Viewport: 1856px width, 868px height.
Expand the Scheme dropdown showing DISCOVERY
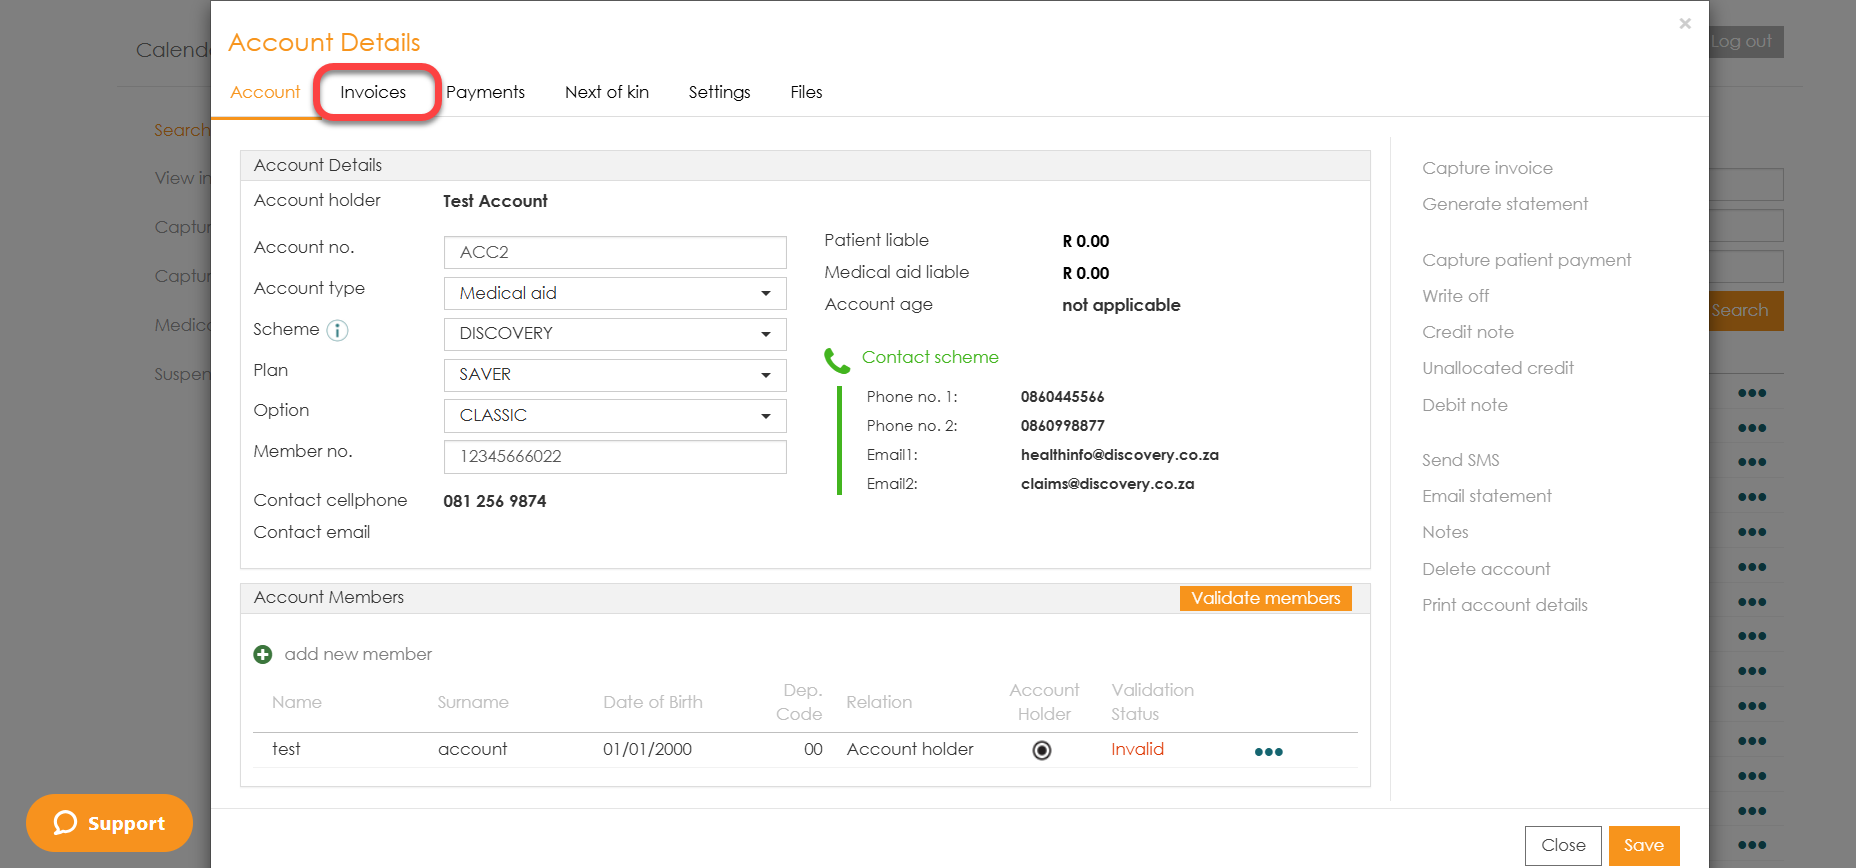click(x=614, y=334)
